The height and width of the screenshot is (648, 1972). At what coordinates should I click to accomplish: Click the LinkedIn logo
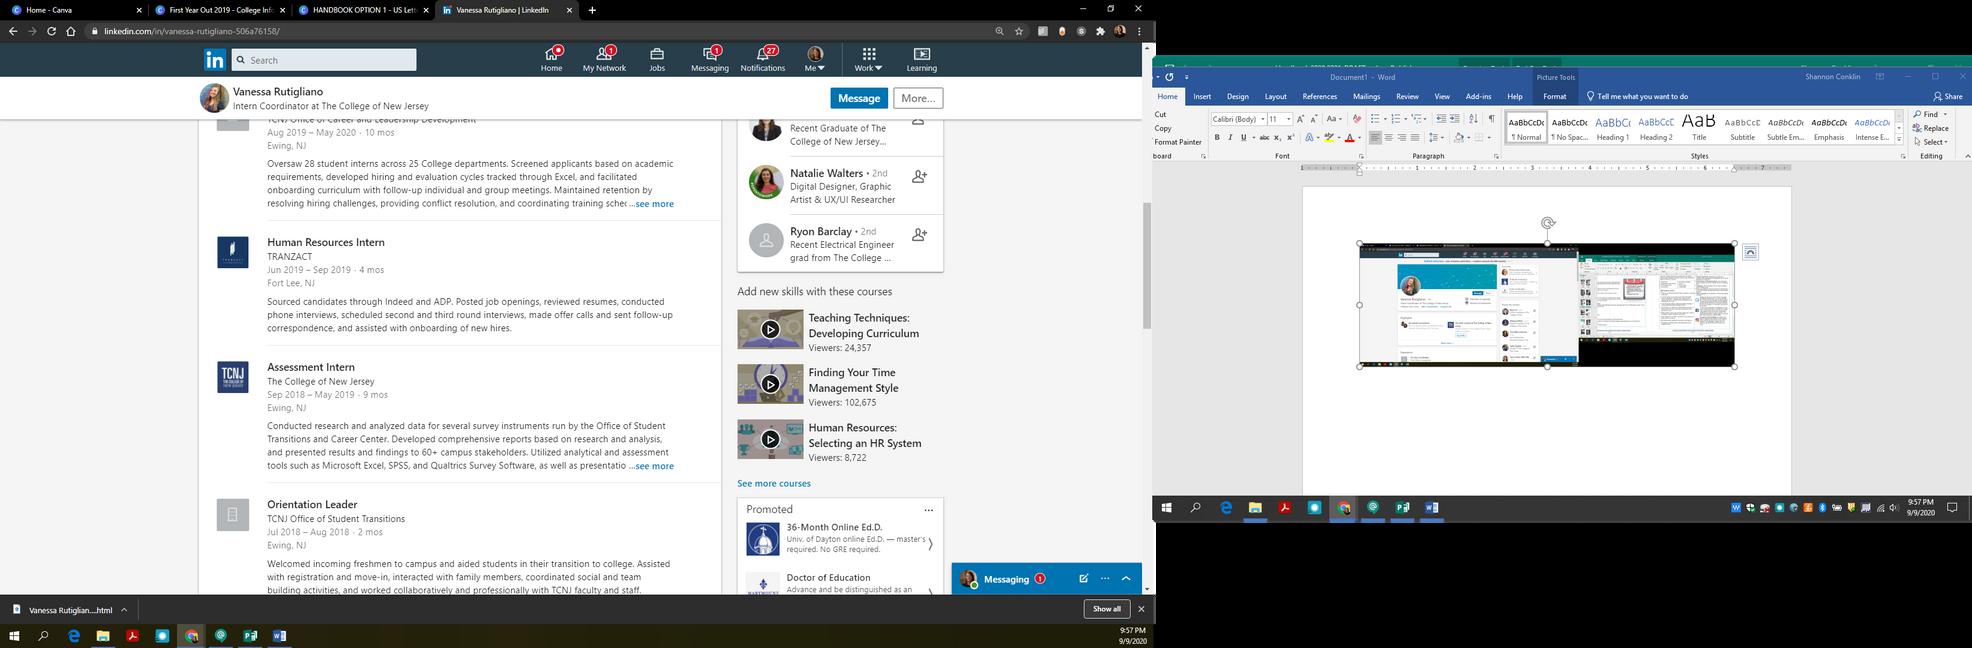(x=214, y=60)
